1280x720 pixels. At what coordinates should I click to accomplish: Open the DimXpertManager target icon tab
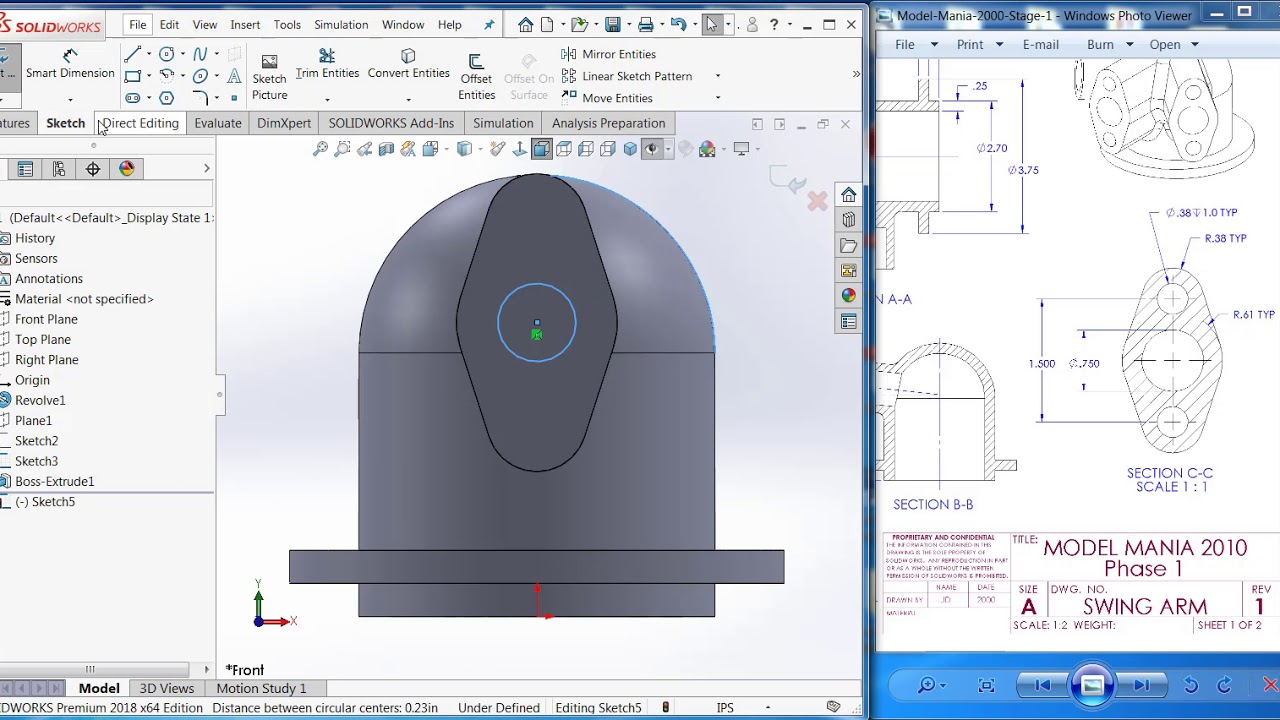pyautogui.click(x=93, y=169)
